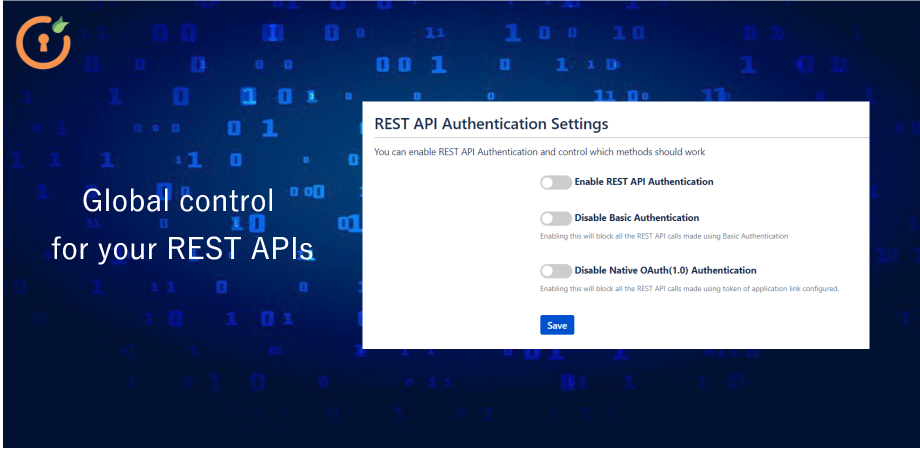Screen dimensions: 920x450
Task: Switch on Disable Native OAuth(1.0) Authentication
Action: [555, 271]
